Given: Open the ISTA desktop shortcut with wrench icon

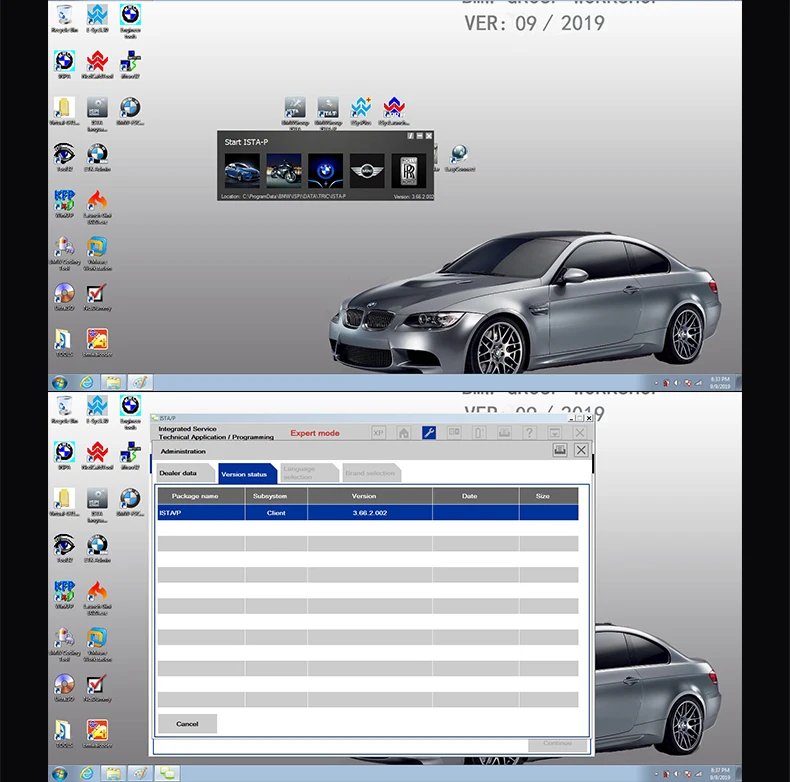Looking at the screenshot, I should point(295,112).
